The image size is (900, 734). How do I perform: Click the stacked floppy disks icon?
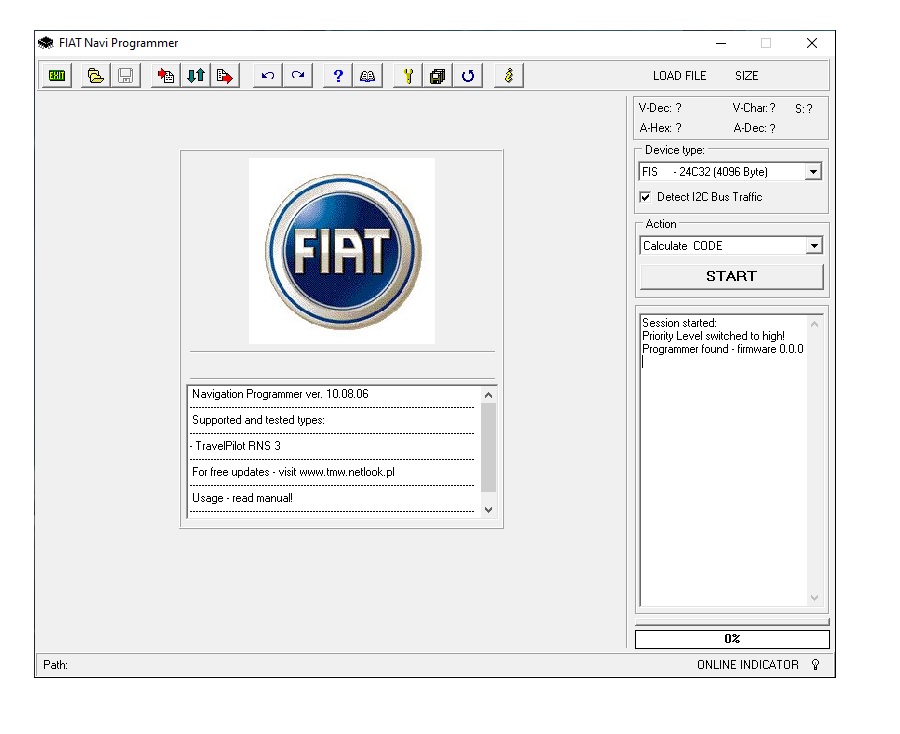[438, 76]
